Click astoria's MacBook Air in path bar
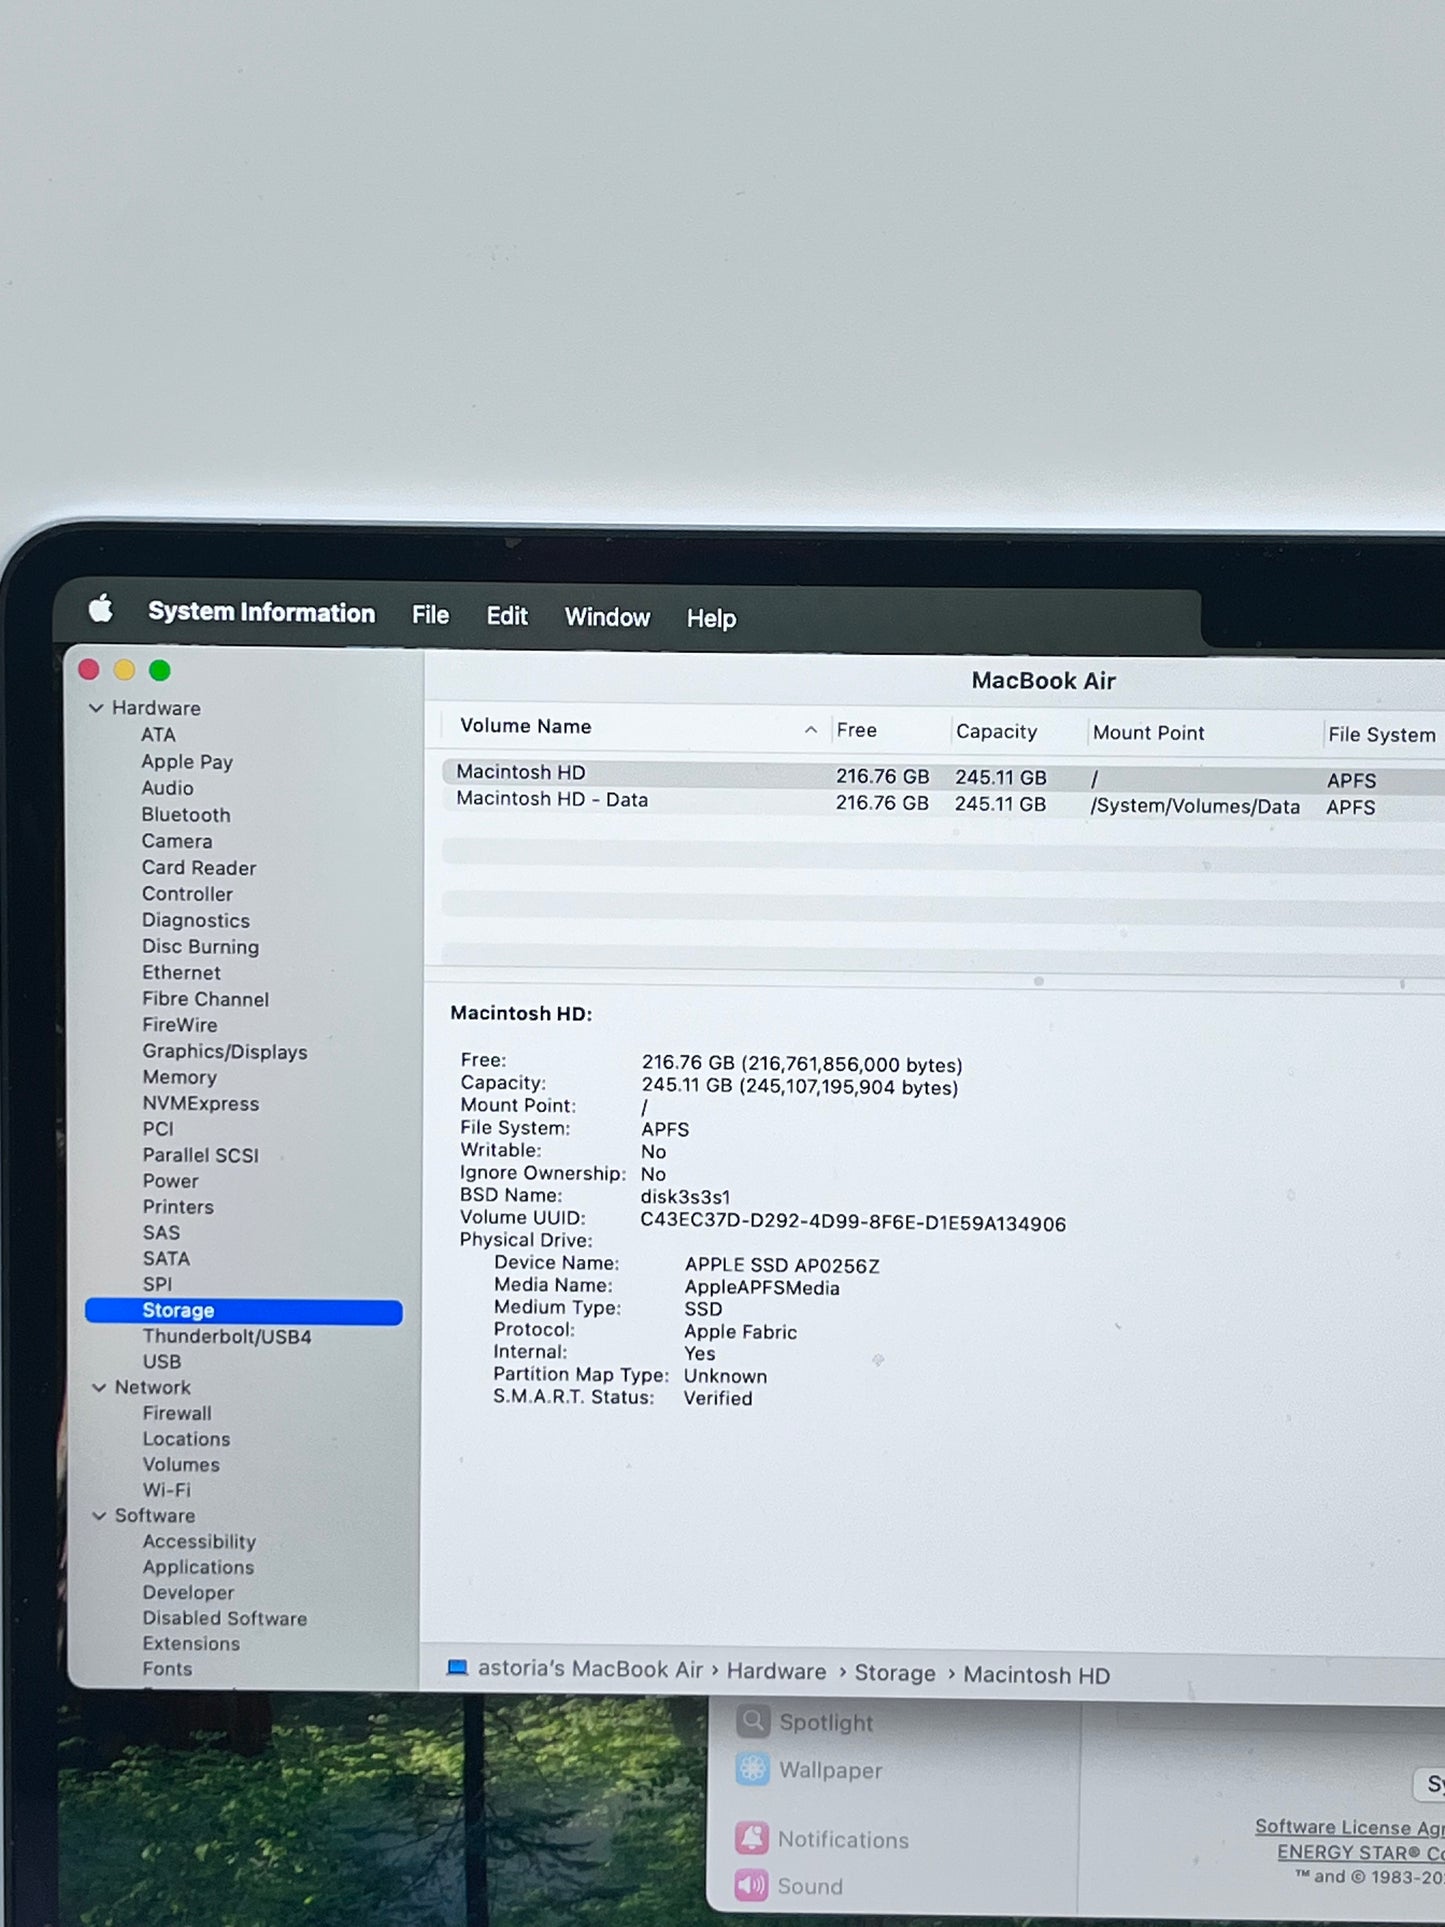 pos(591,1669)
